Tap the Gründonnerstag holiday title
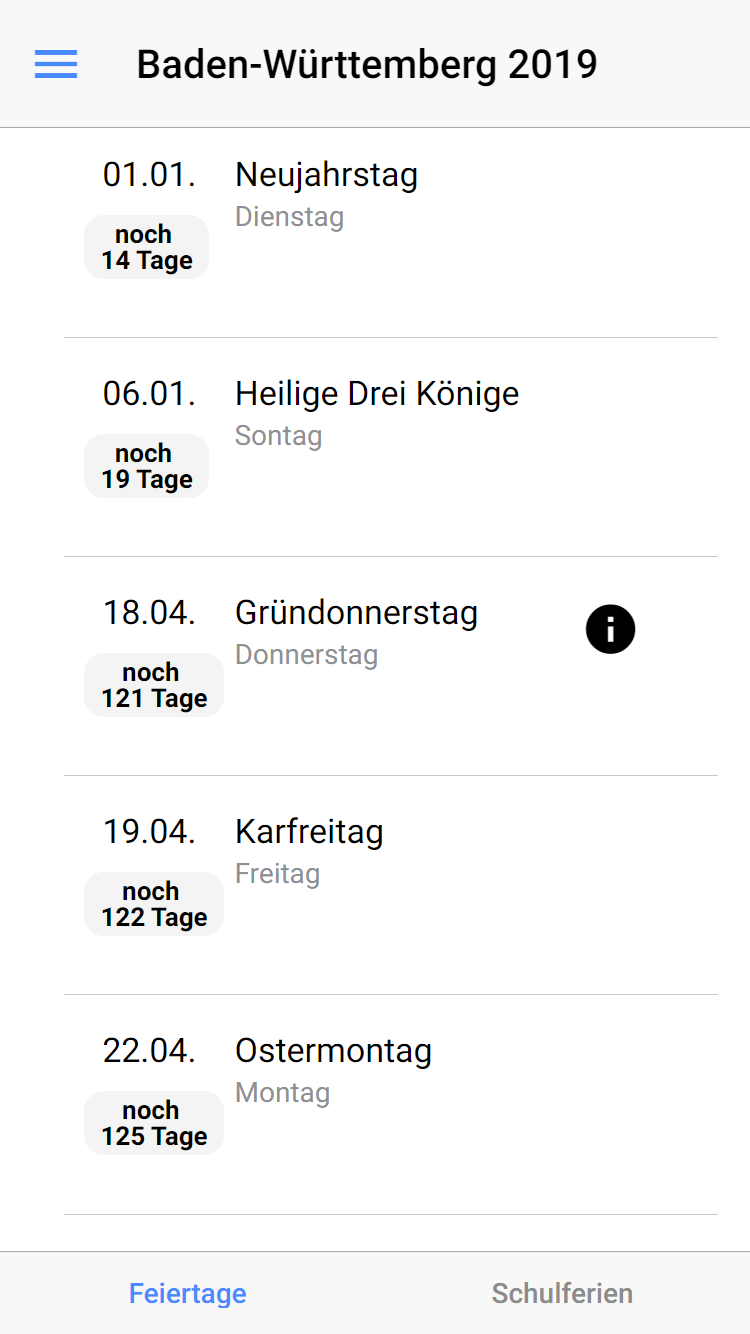The width and height of the screenshot is (750, 1334). pyautogui.click(x=356, y=613)
